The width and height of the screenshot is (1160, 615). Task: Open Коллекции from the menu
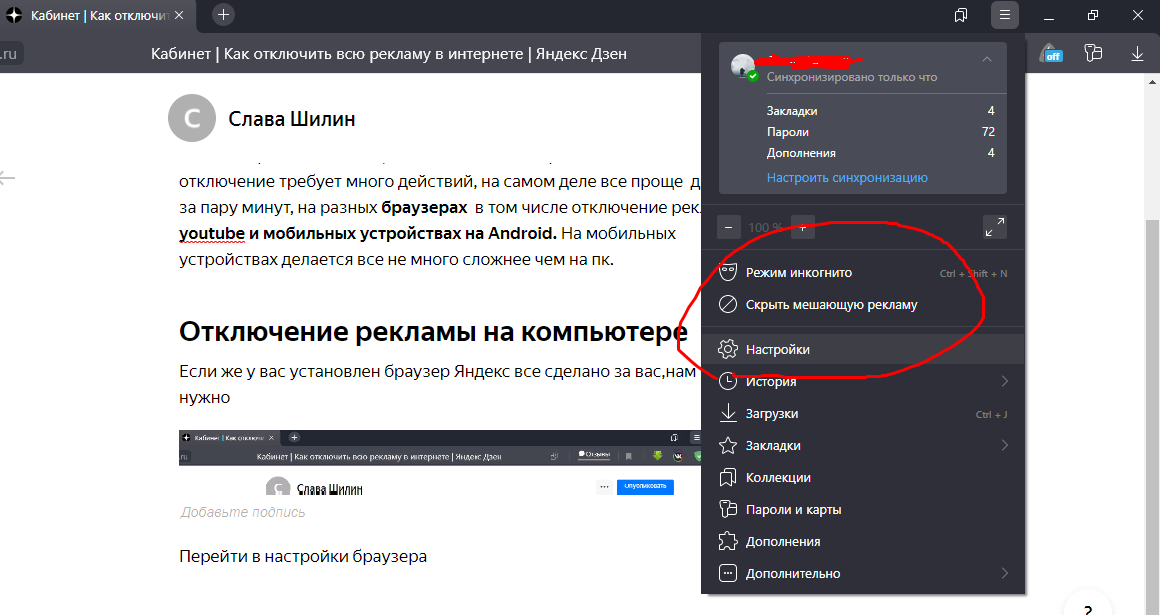tap(779, 477)
